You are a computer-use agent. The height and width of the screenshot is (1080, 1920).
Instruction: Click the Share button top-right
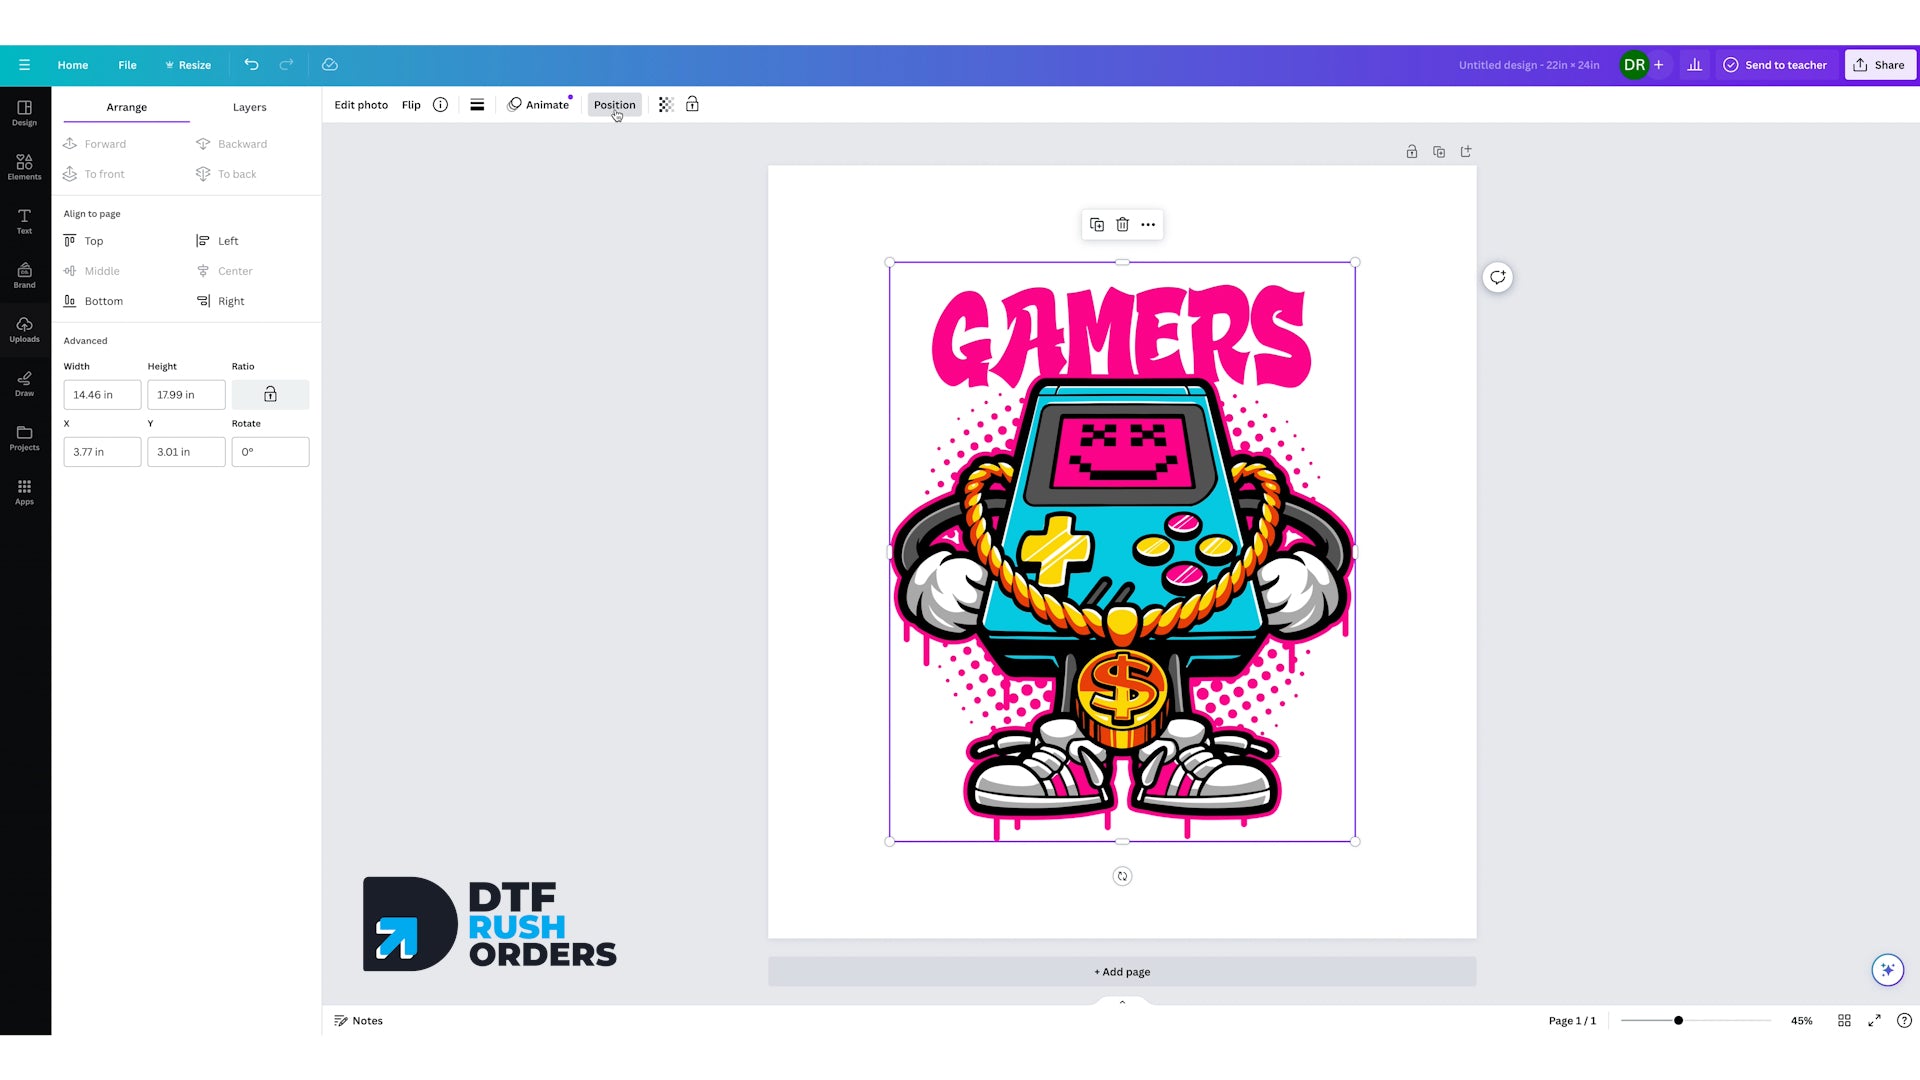coord(1879,65)
